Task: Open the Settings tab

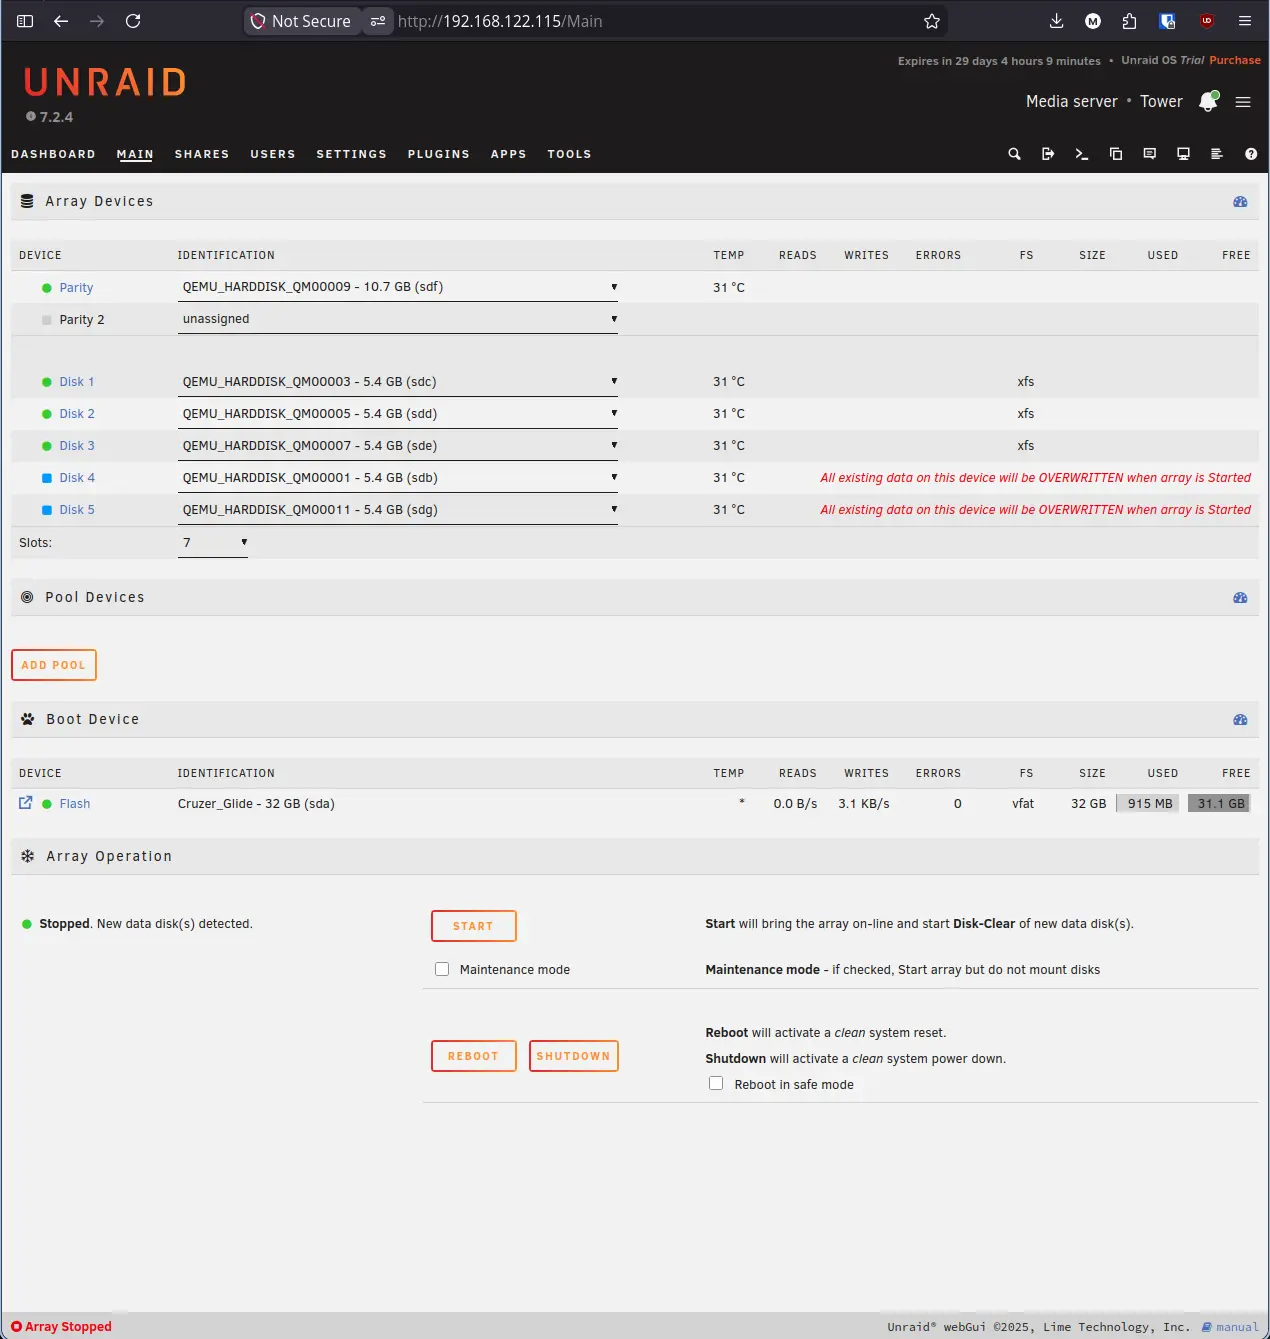Action: click(x=351, y=154)
